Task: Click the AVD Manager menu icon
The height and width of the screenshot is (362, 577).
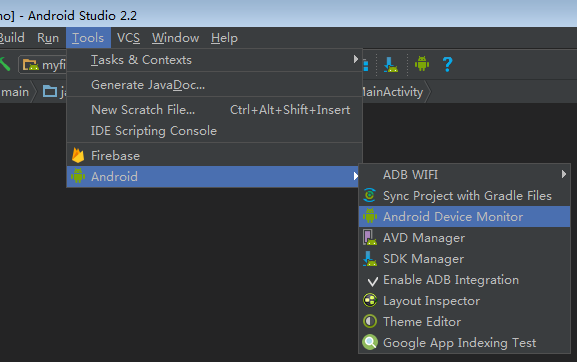Action: click(370, 237)
